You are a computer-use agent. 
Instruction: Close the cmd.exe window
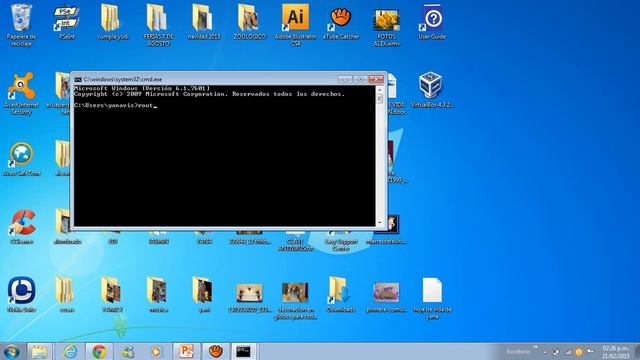pyautogui.click(x=376, y=79)
